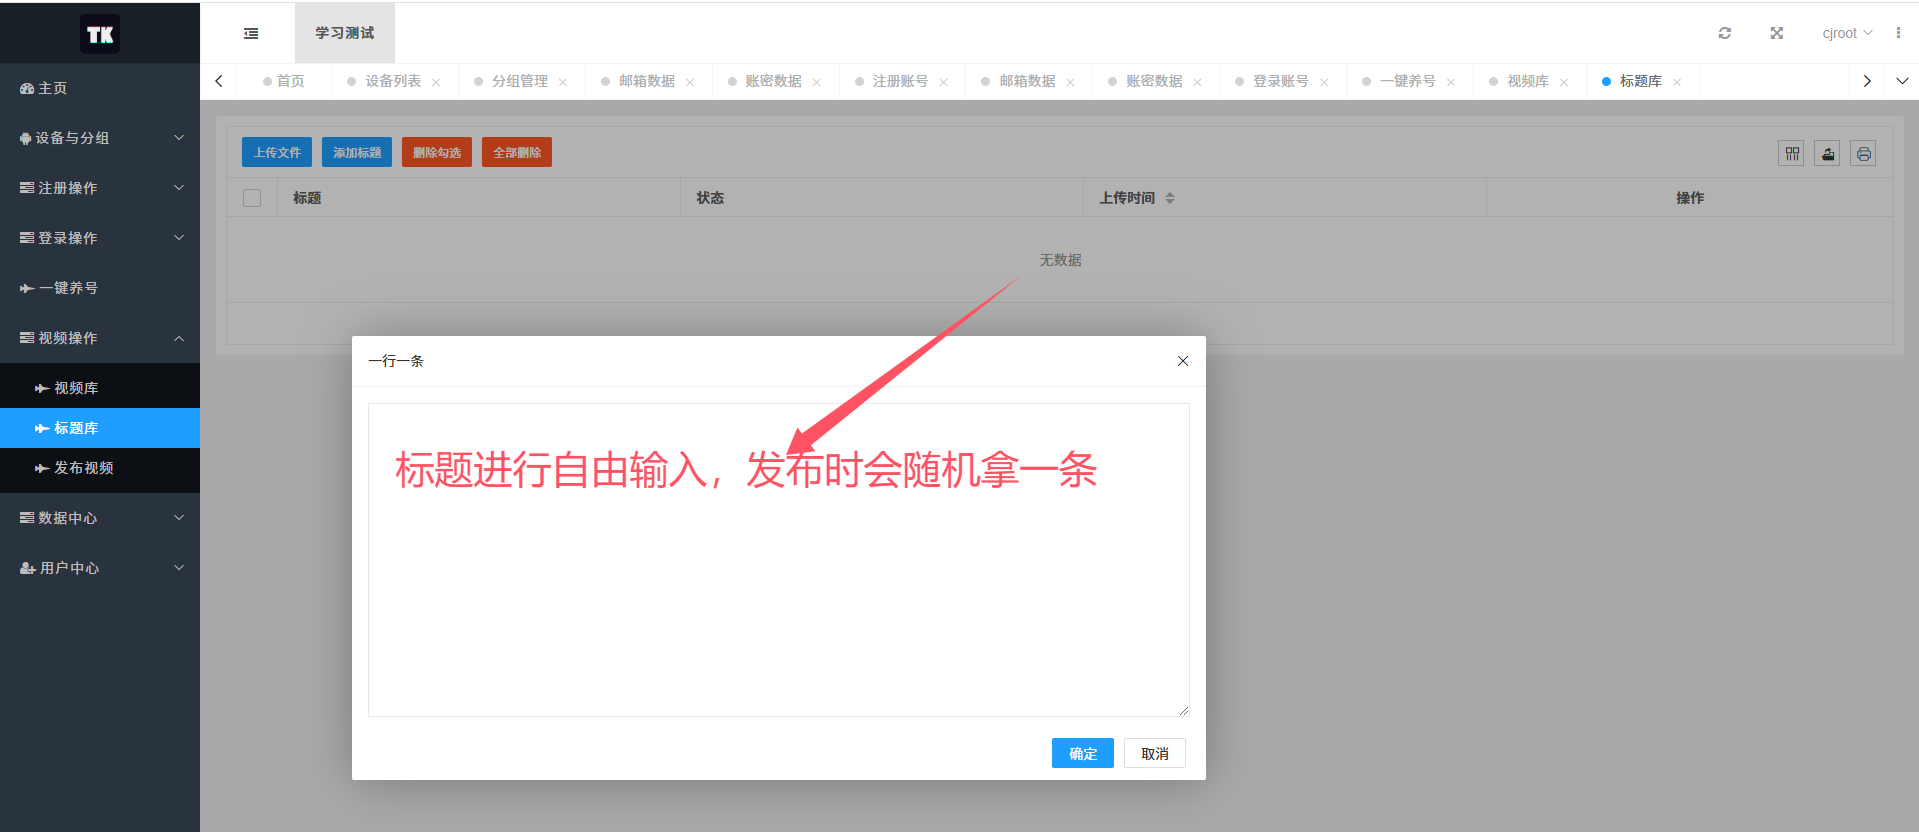Switch to 设备列表 tab

(x=392, y=81)
